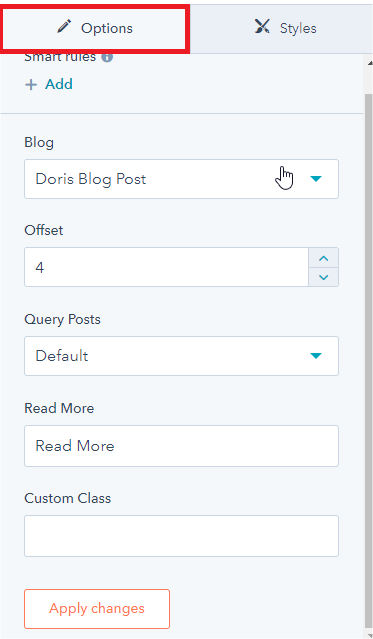The image size is (373, 639).
Task: Click the Blog dropdown arrow
Action: tap(316, 178)
